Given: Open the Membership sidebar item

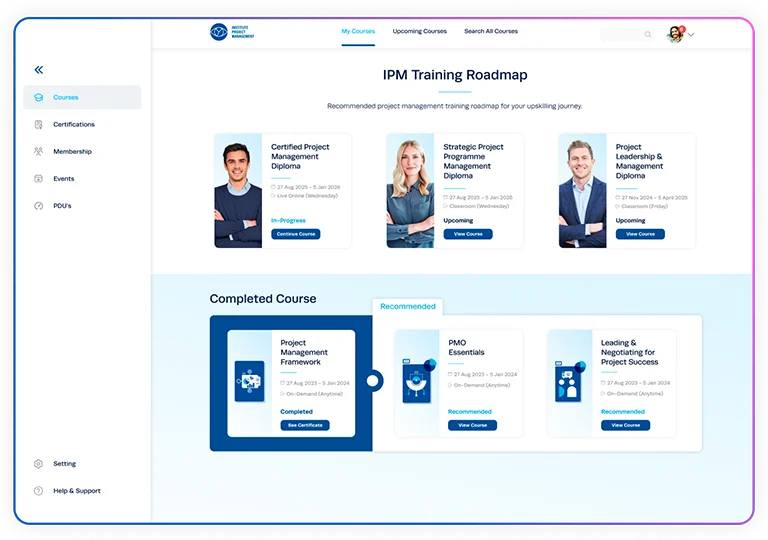Looking at the screenshot, I should (x=82, y=151).
